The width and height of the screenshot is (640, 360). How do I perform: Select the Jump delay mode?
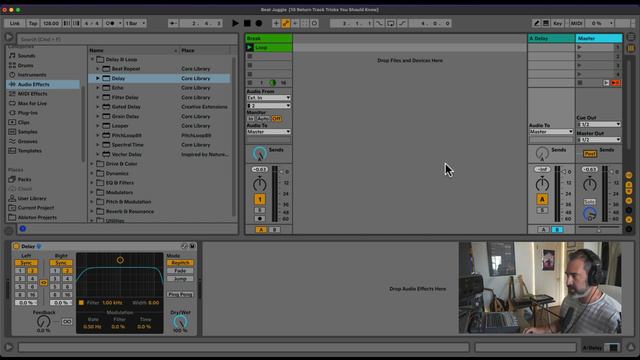pyautogui.click(x=180, y=279)
